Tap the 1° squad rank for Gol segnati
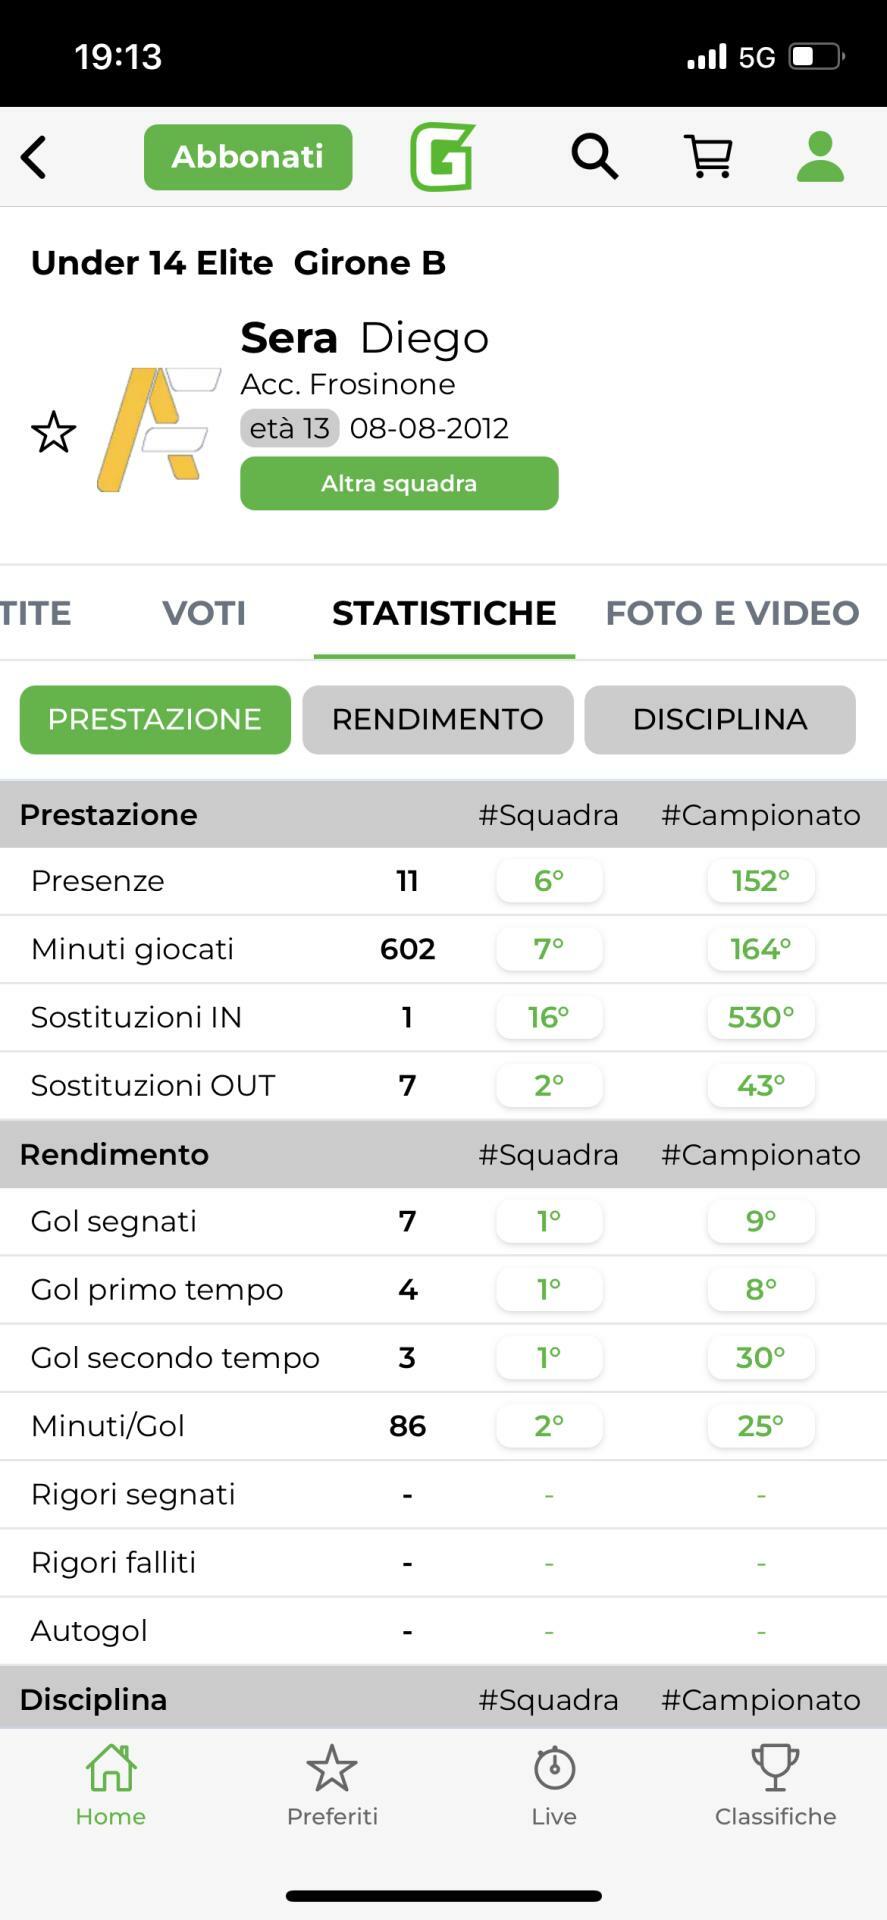 (x=549, y=1221)
